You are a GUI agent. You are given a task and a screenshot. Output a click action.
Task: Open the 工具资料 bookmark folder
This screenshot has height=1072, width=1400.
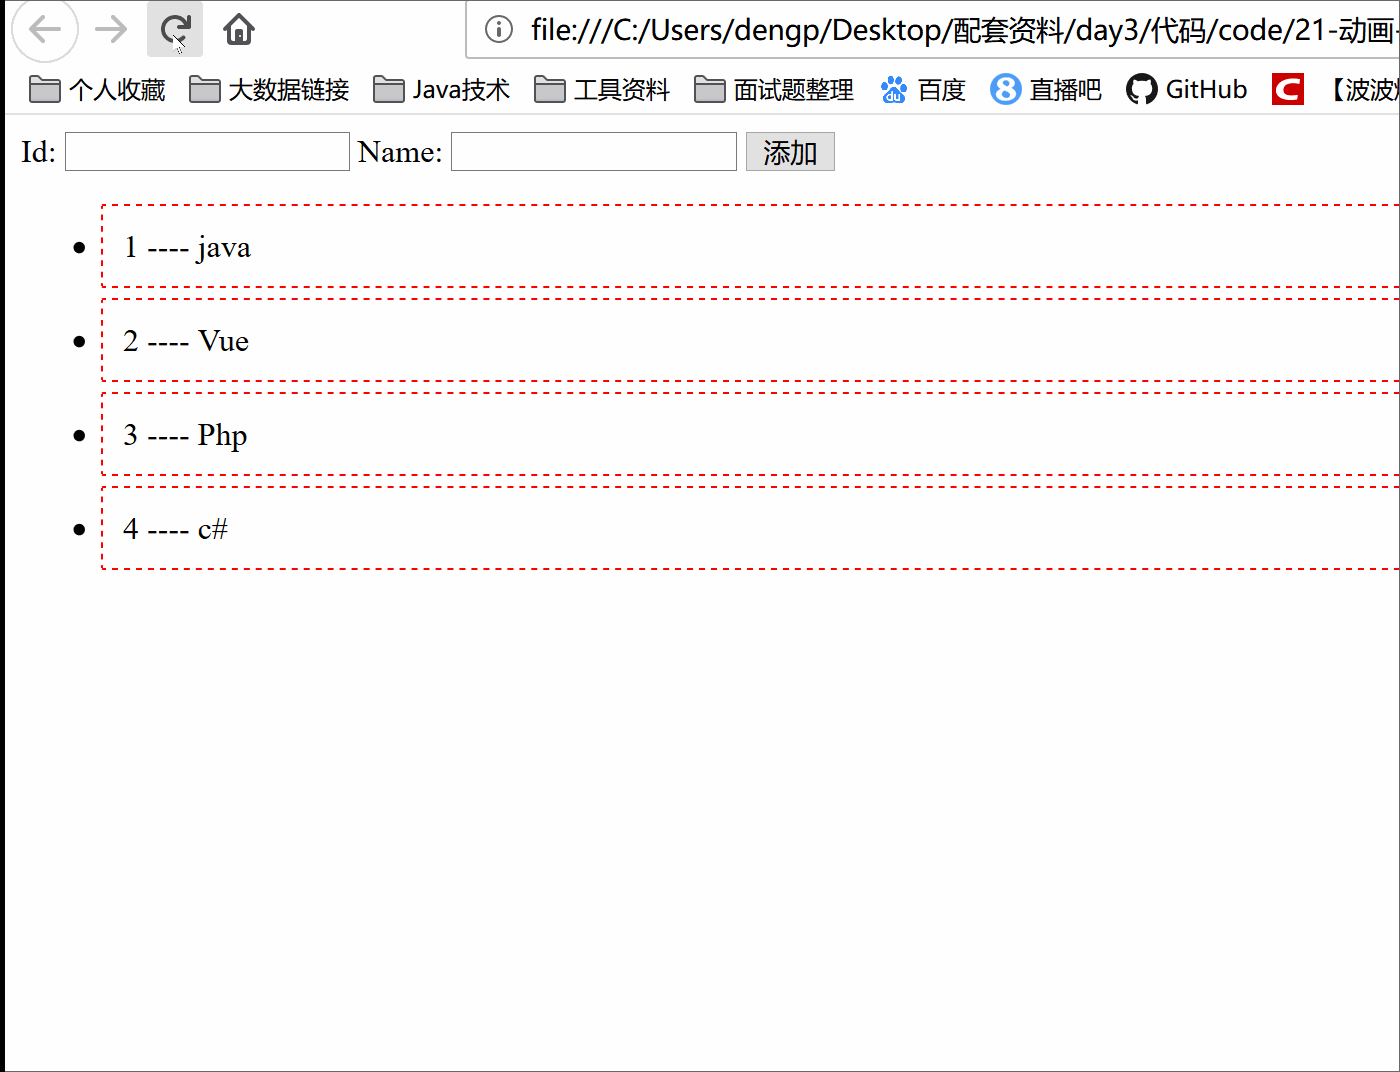pos(602,90)
